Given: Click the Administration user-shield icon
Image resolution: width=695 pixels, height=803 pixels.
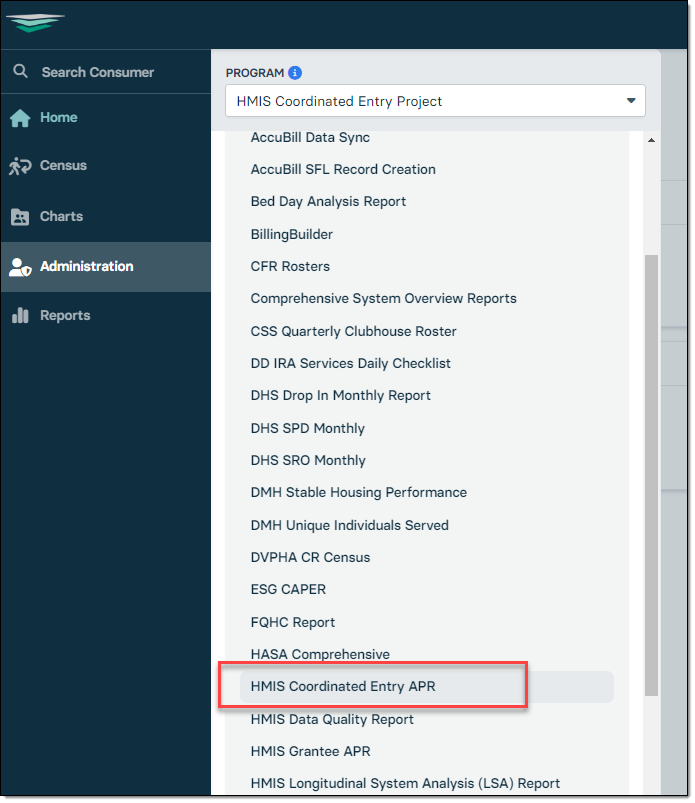Looking at the screenshot, I should point(20,267).
